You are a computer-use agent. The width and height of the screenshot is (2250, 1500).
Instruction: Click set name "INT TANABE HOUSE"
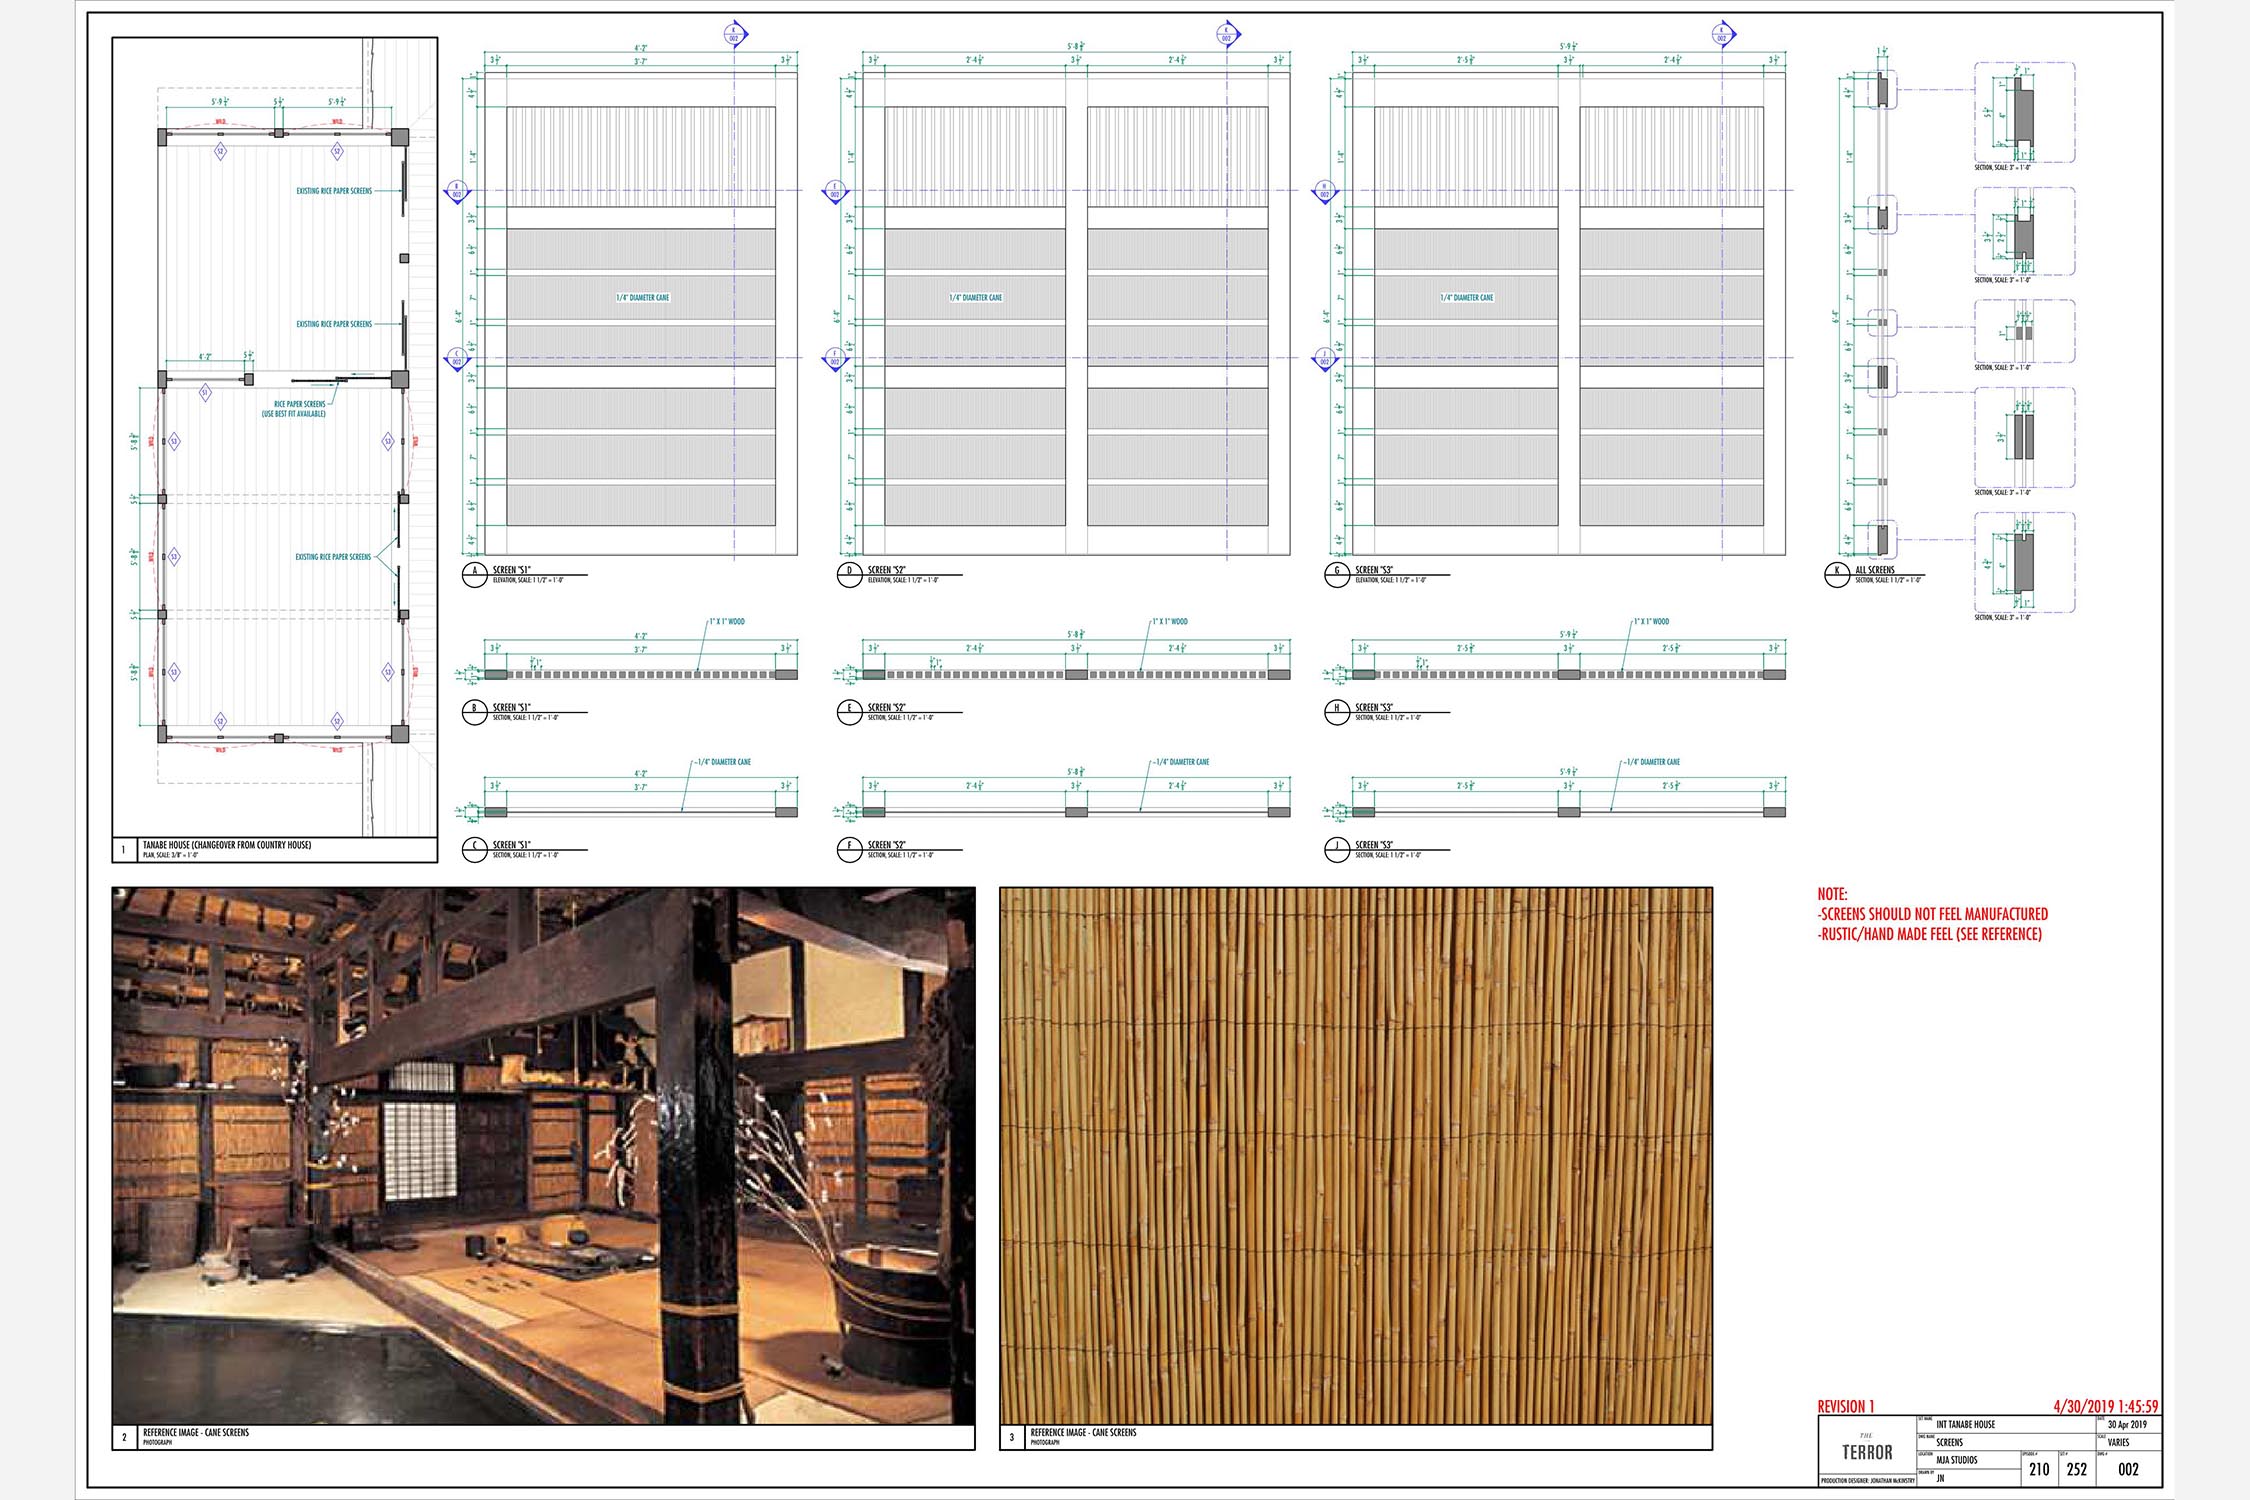pos(1965,1425)
